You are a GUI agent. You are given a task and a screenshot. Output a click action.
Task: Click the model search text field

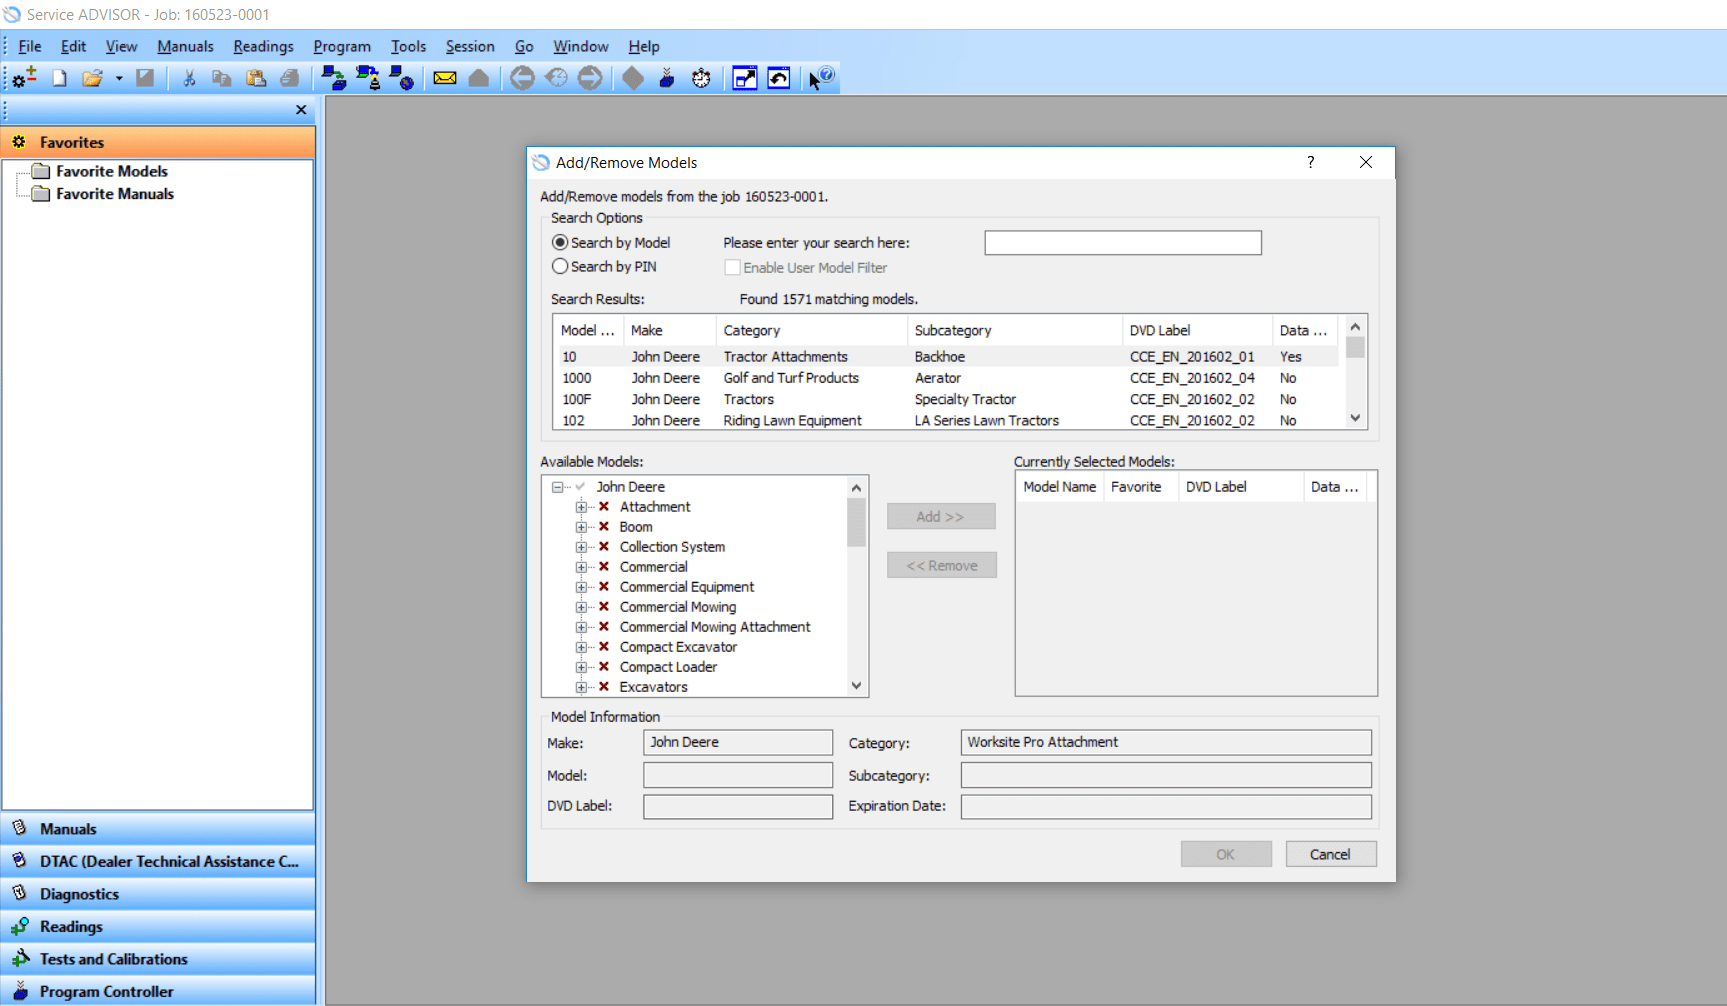tap(1123, 243)
